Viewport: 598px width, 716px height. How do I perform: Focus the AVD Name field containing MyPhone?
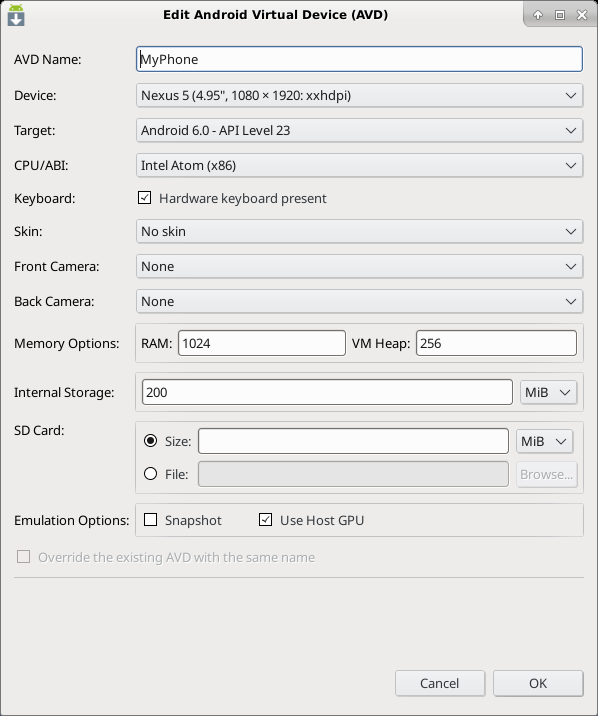point(359,59)
